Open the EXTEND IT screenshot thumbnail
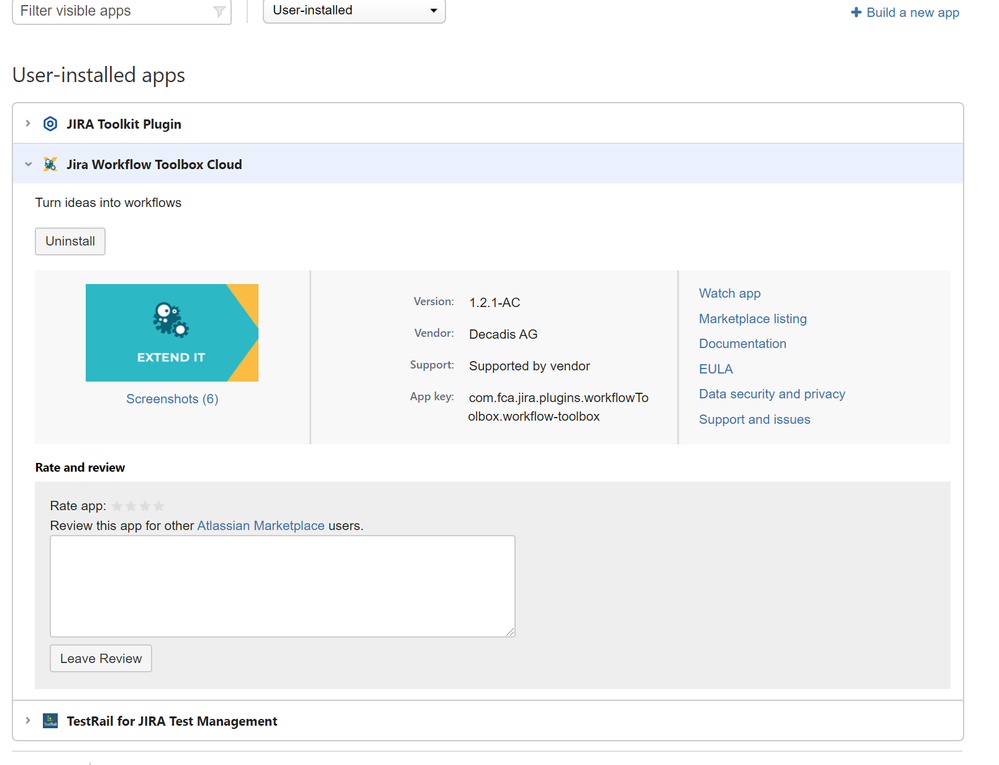Viewport: 999px width, 765px height. tap(172, 333)
